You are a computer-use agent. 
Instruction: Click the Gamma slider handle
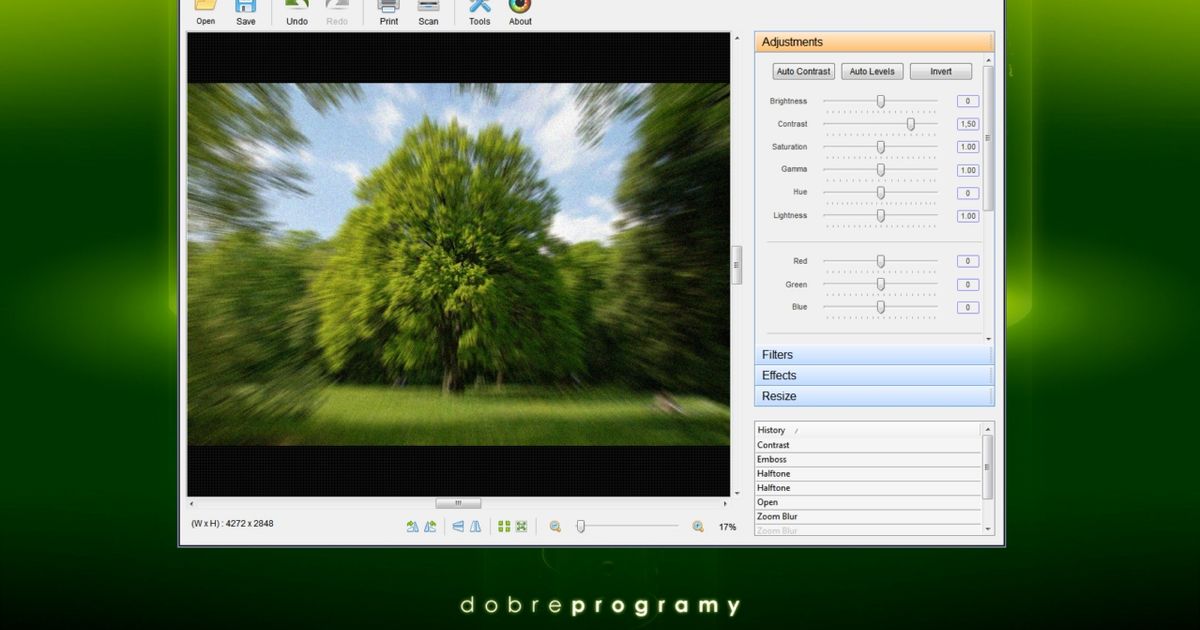[881, 170]
